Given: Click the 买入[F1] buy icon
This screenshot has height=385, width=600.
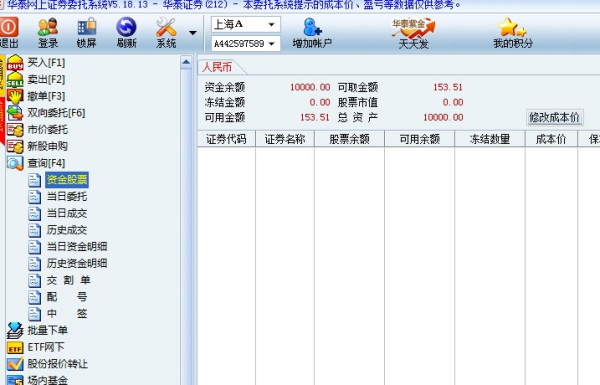Looking at the screenshot, I should (x=15, y=62).
